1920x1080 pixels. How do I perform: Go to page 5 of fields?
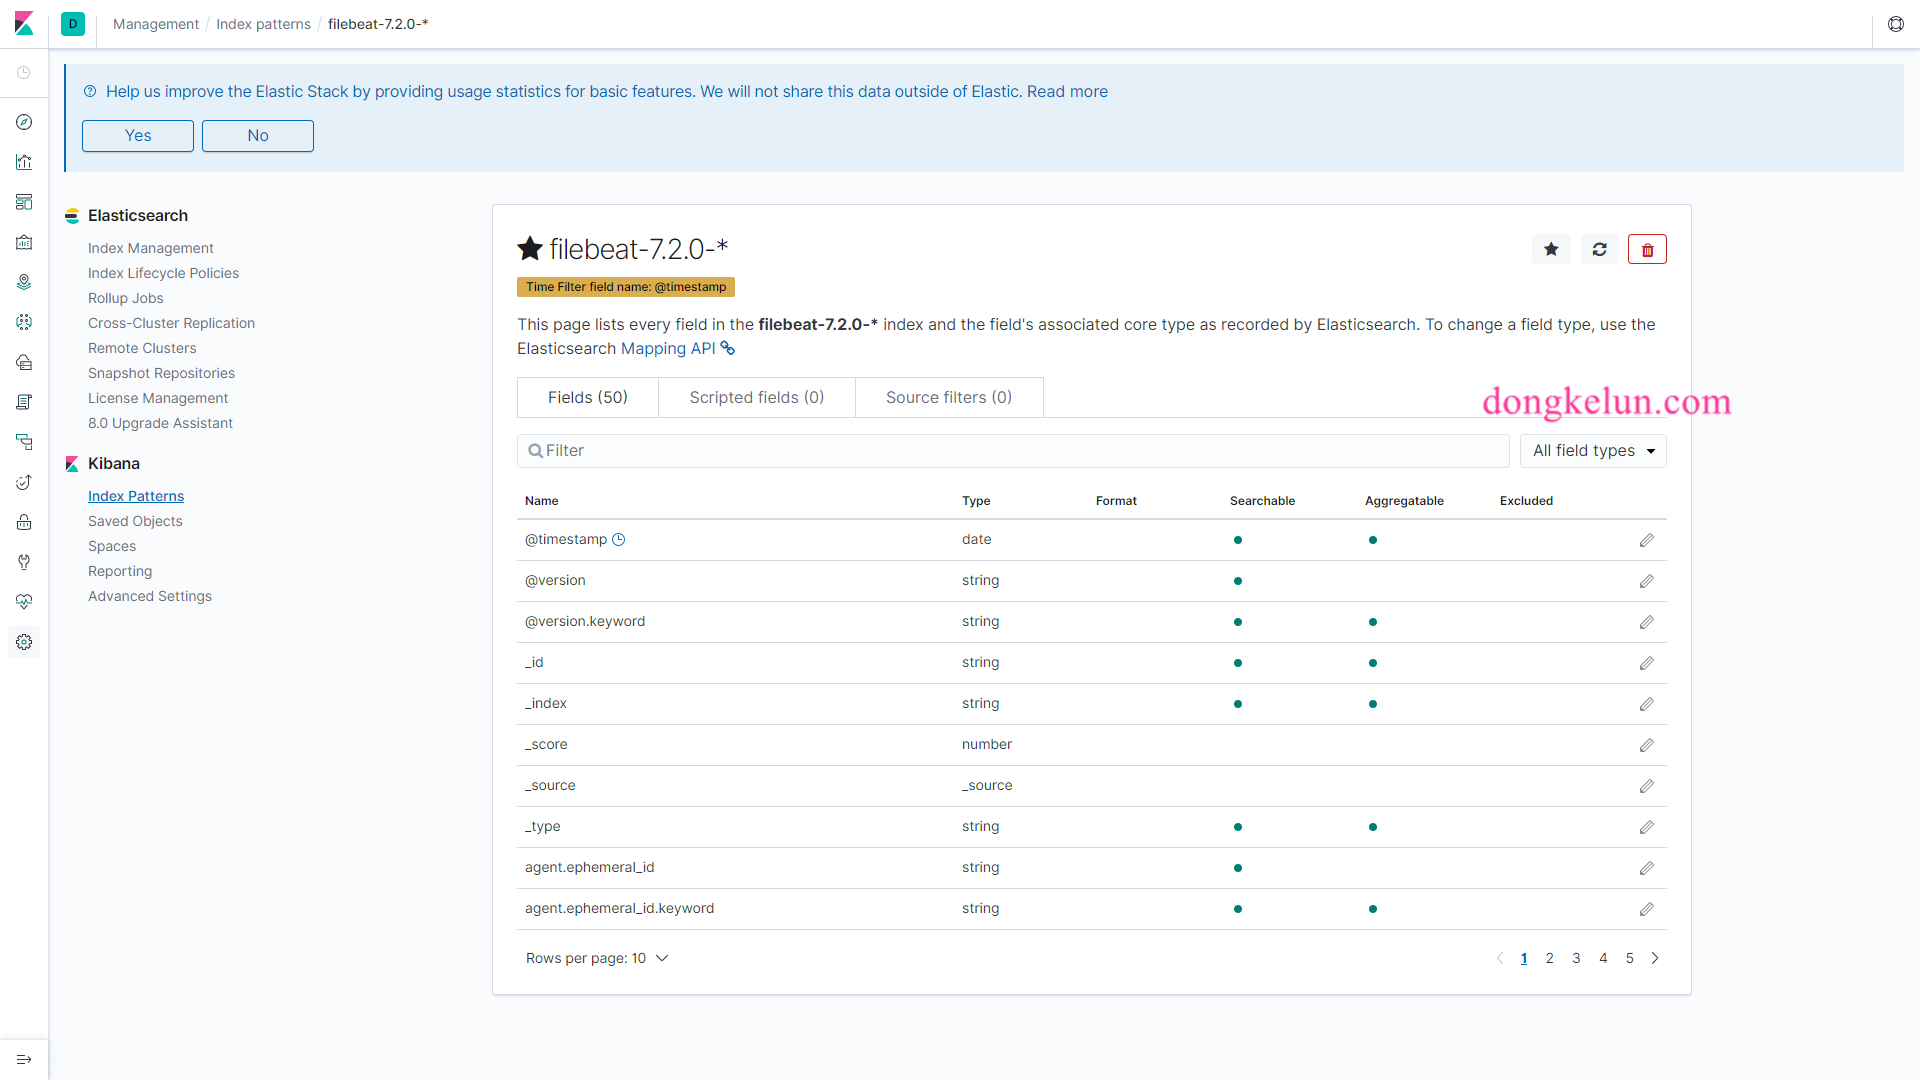(x=1629, y=958)
